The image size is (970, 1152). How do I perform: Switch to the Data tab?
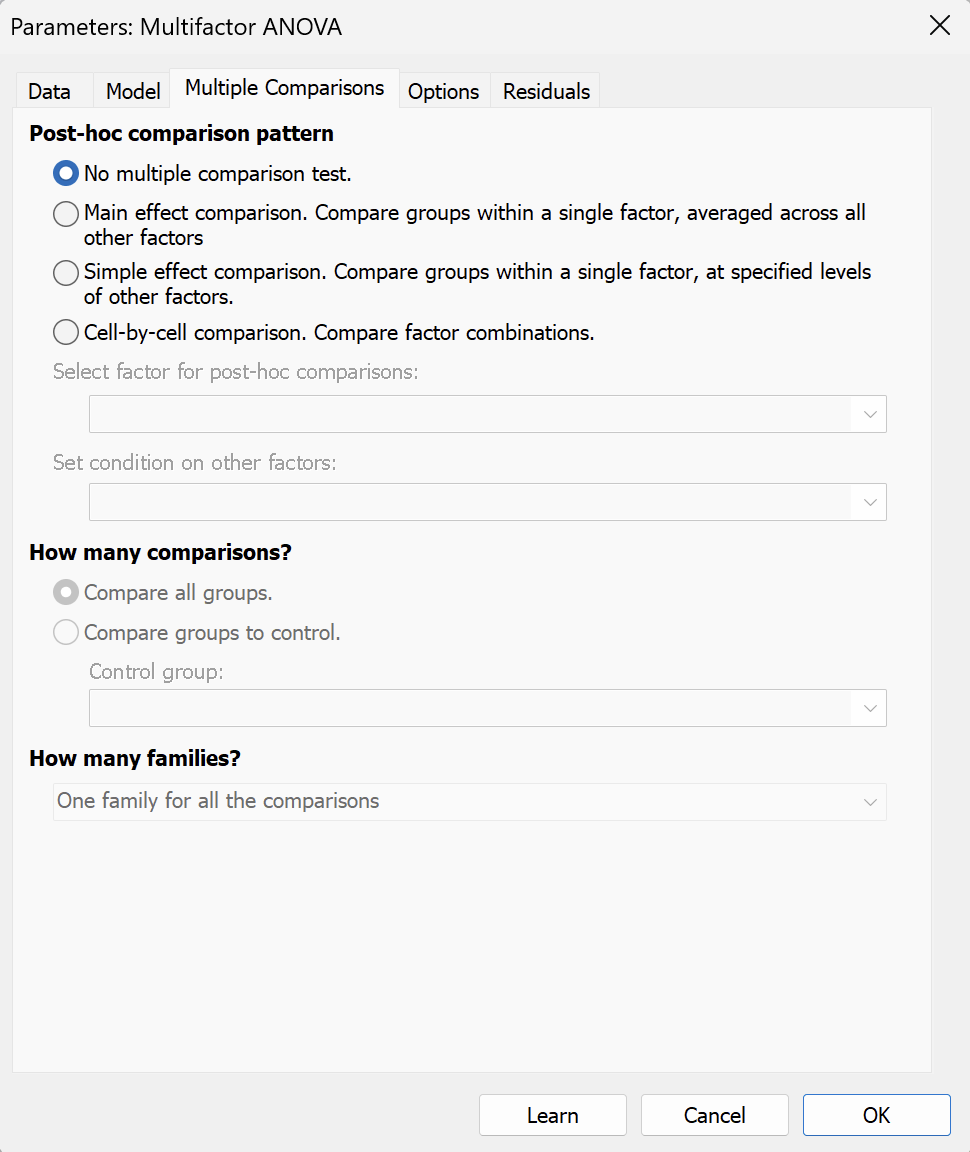50,91
